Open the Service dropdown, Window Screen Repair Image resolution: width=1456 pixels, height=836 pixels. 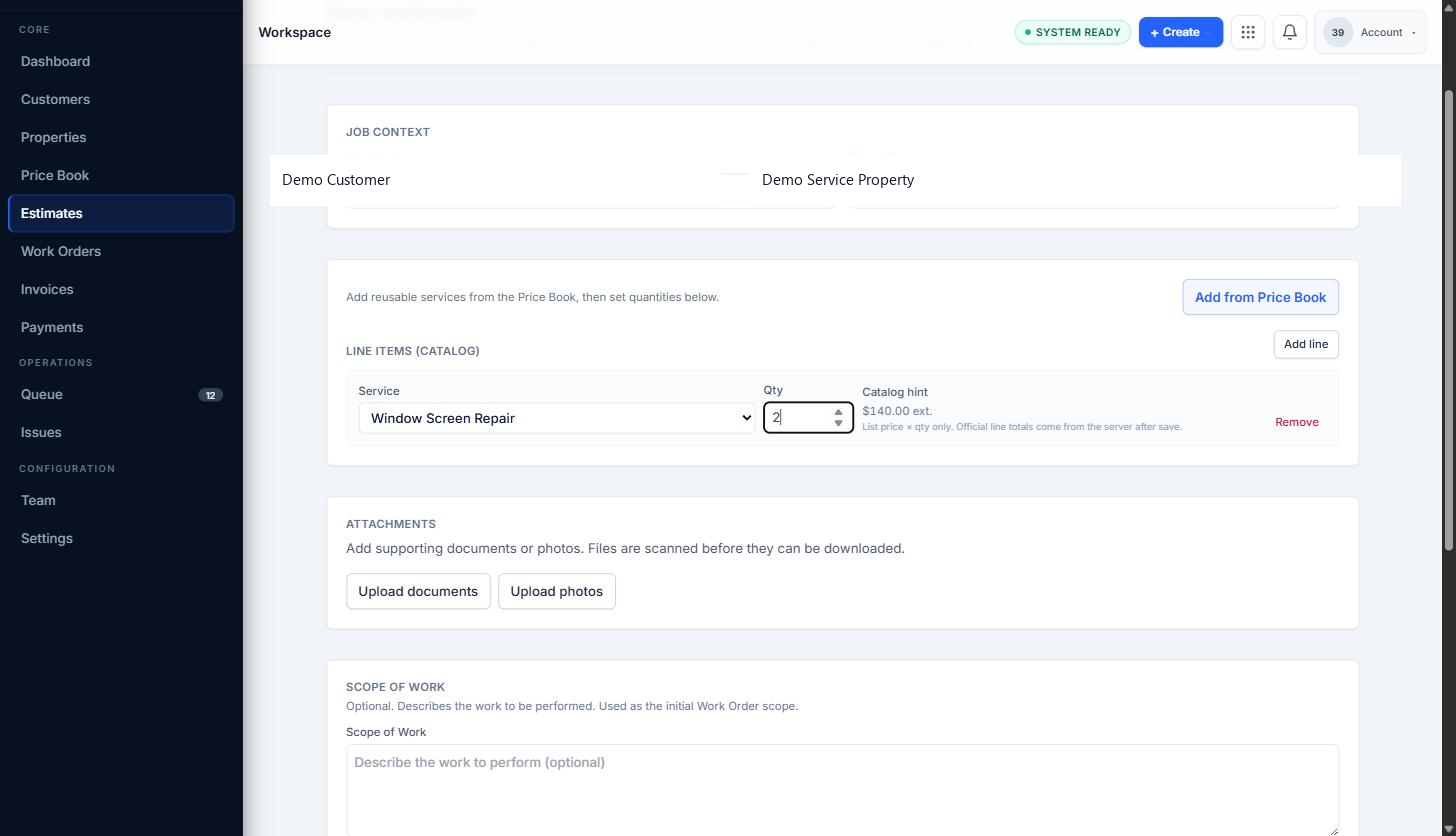click(557, 418)
